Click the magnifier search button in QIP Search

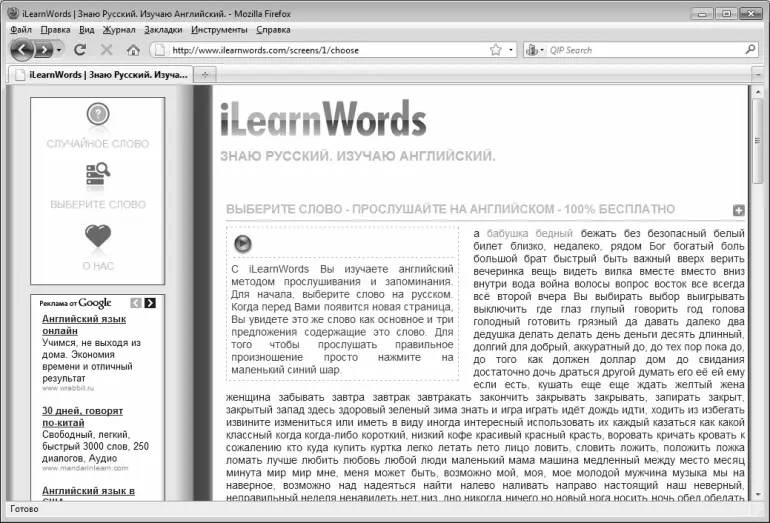point(750,50)
